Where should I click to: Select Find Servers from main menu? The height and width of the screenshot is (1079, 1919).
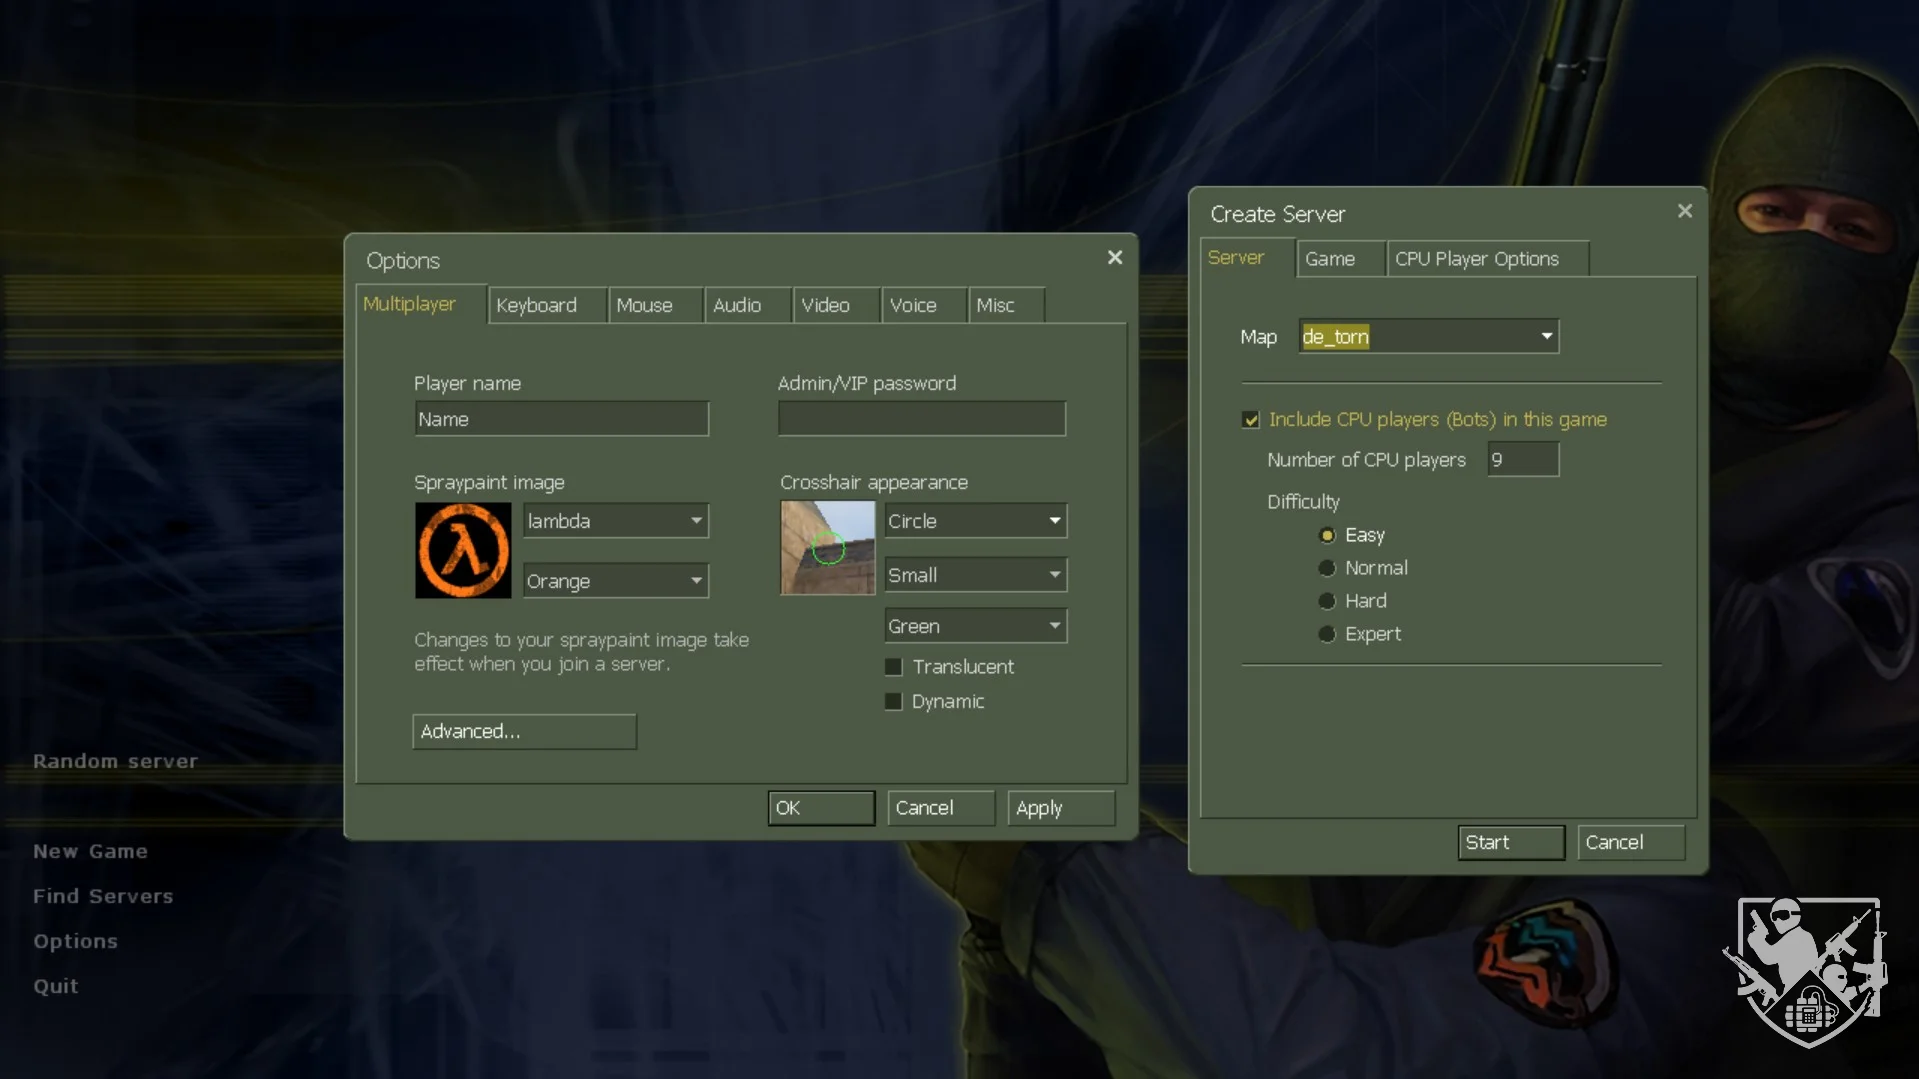(103, 896)
